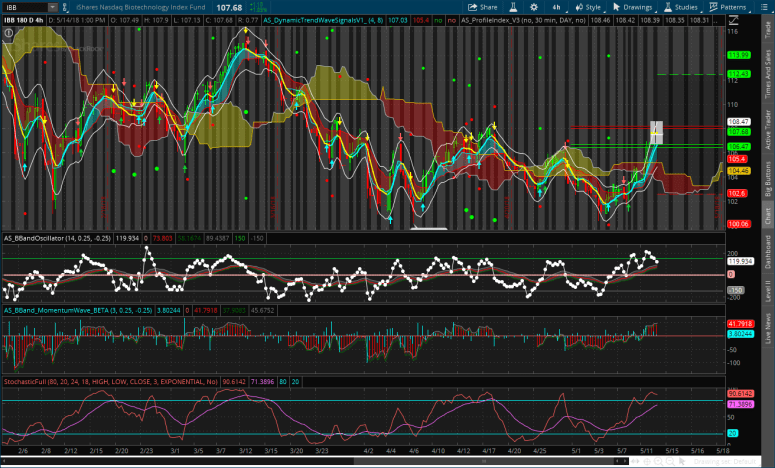Click Drawing set: Default label
The image size is (775, 468).
pyautogui.click(x=724, y=462)
